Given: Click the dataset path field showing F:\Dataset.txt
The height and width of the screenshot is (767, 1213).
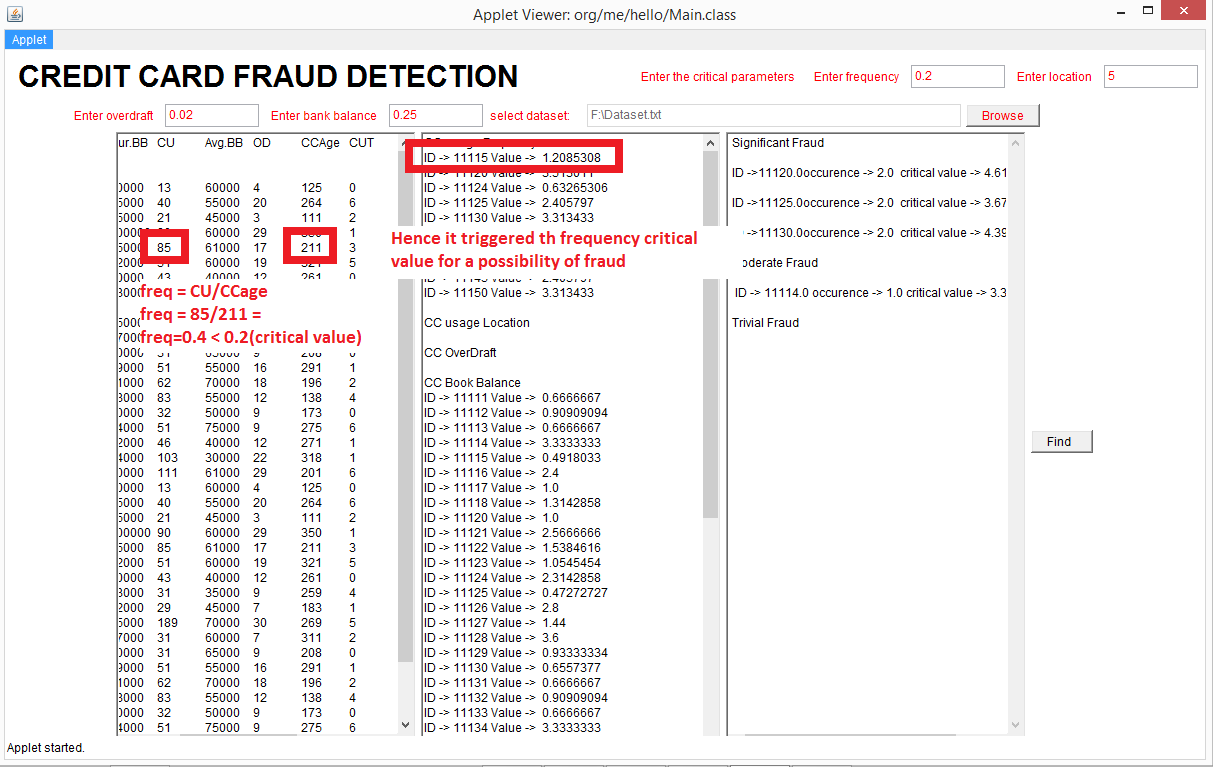Looking at the screenshot, I should (772, 116).
